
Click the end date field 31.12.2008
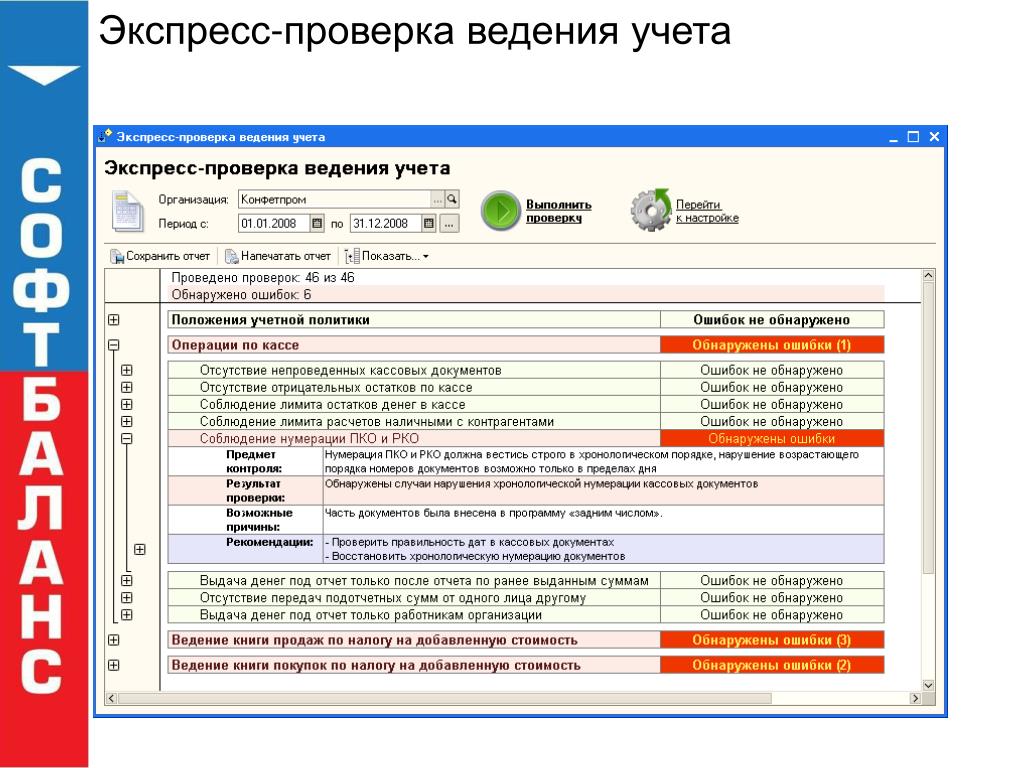pyautogui.click(x=386, y=223)
